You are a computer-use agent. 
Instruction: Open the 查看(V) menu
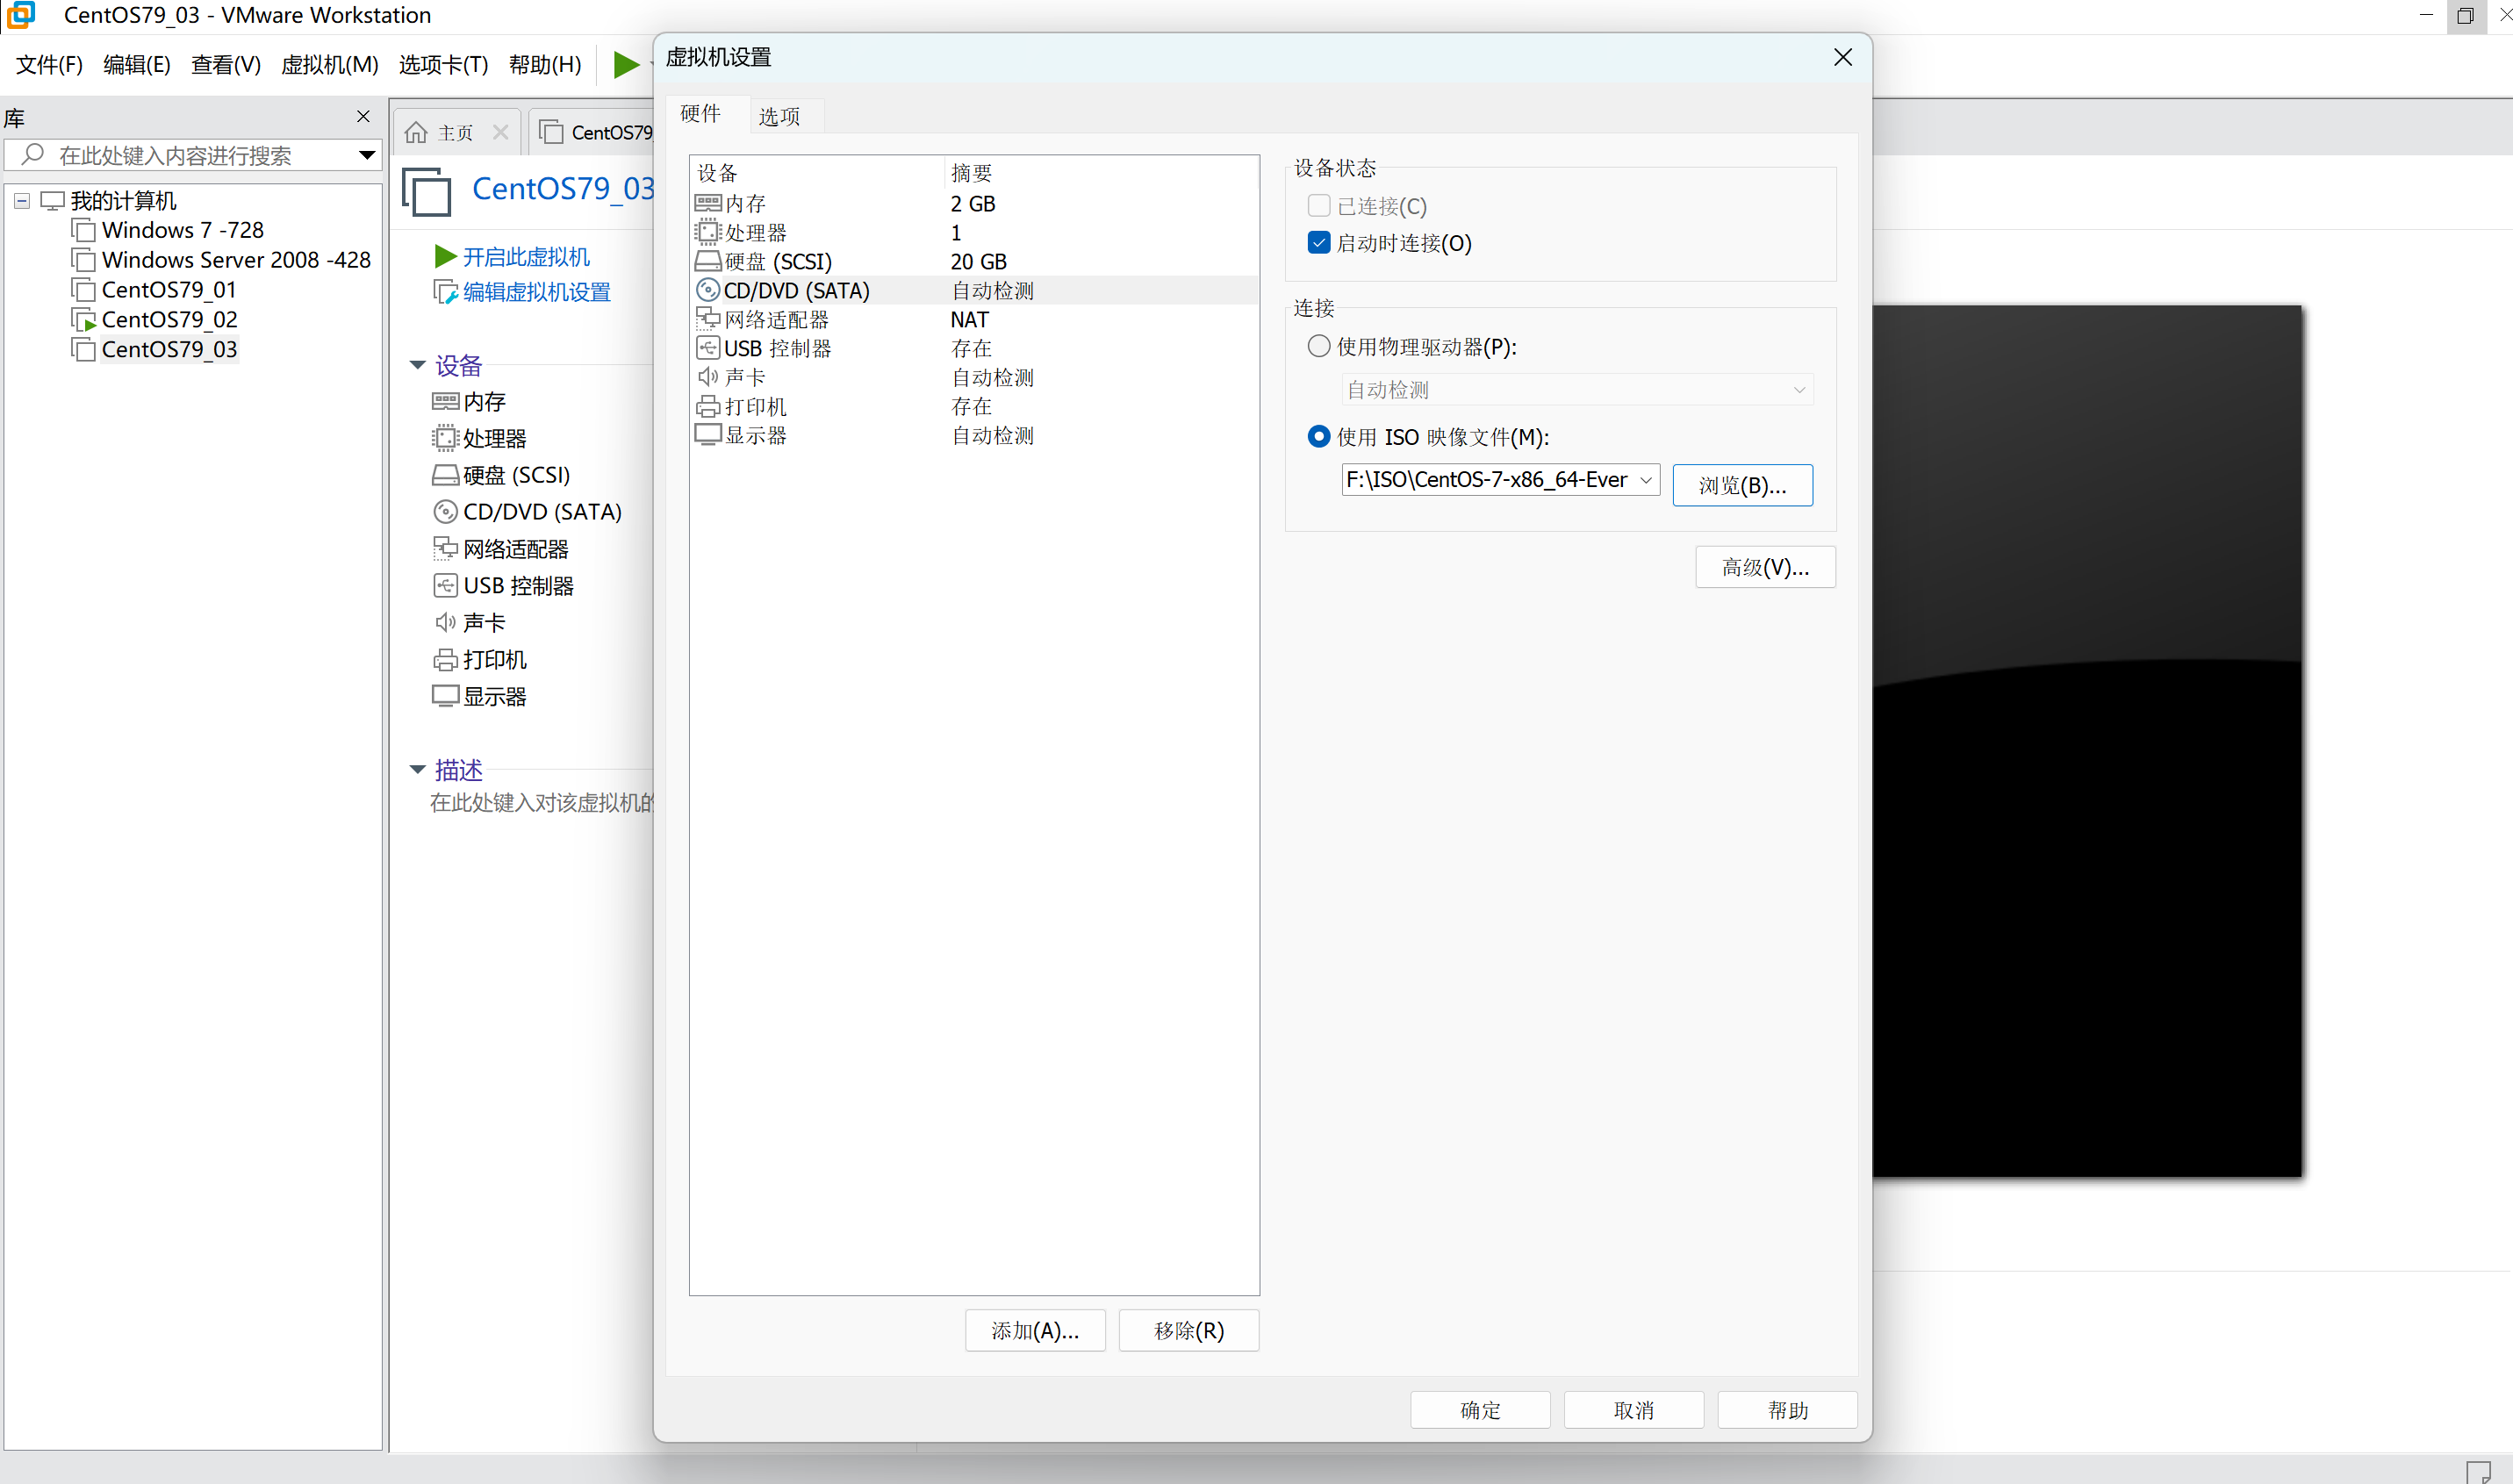click(x=226, y=65)
